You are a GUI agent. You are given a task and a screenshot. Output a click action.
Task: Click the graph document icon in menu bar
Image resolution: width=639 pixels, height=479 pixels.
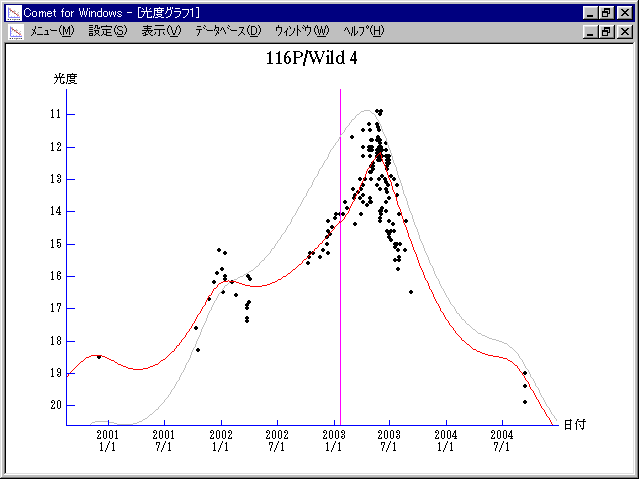click(15, 31)
